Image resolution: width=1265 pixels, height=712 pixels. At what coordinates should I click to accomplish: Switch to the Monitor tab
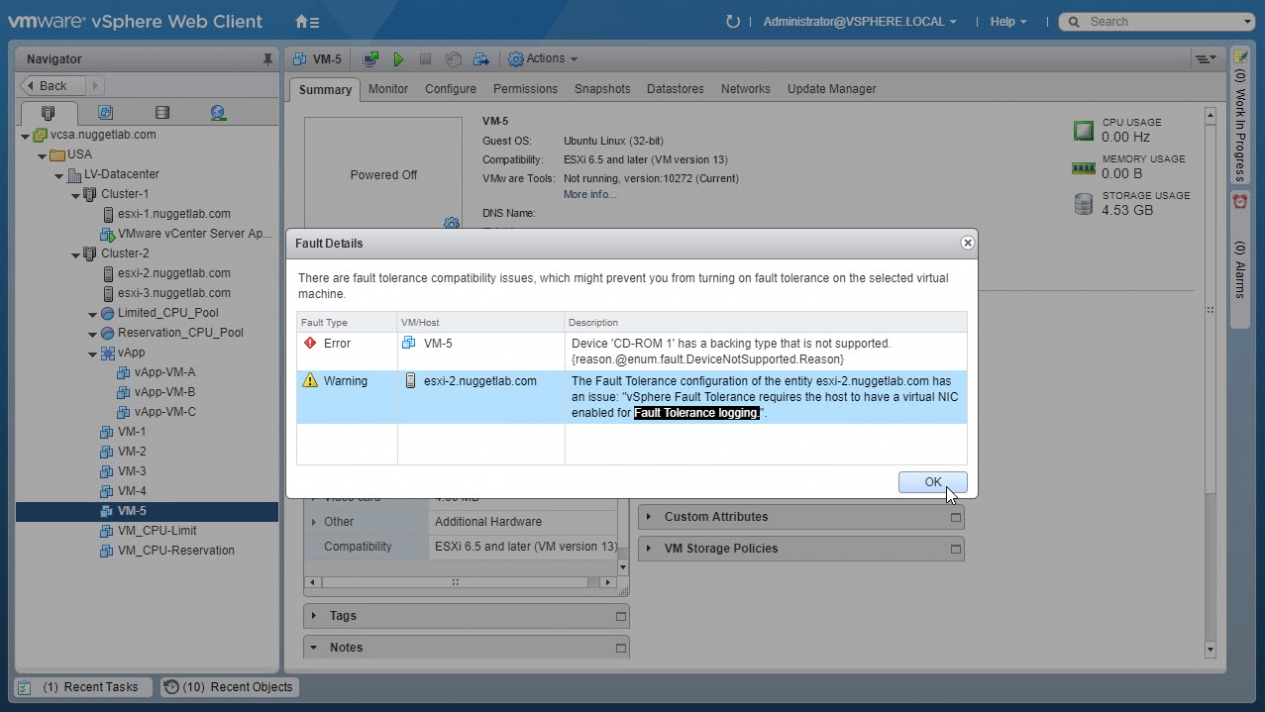pyautogui.click(x=388, y=89)
